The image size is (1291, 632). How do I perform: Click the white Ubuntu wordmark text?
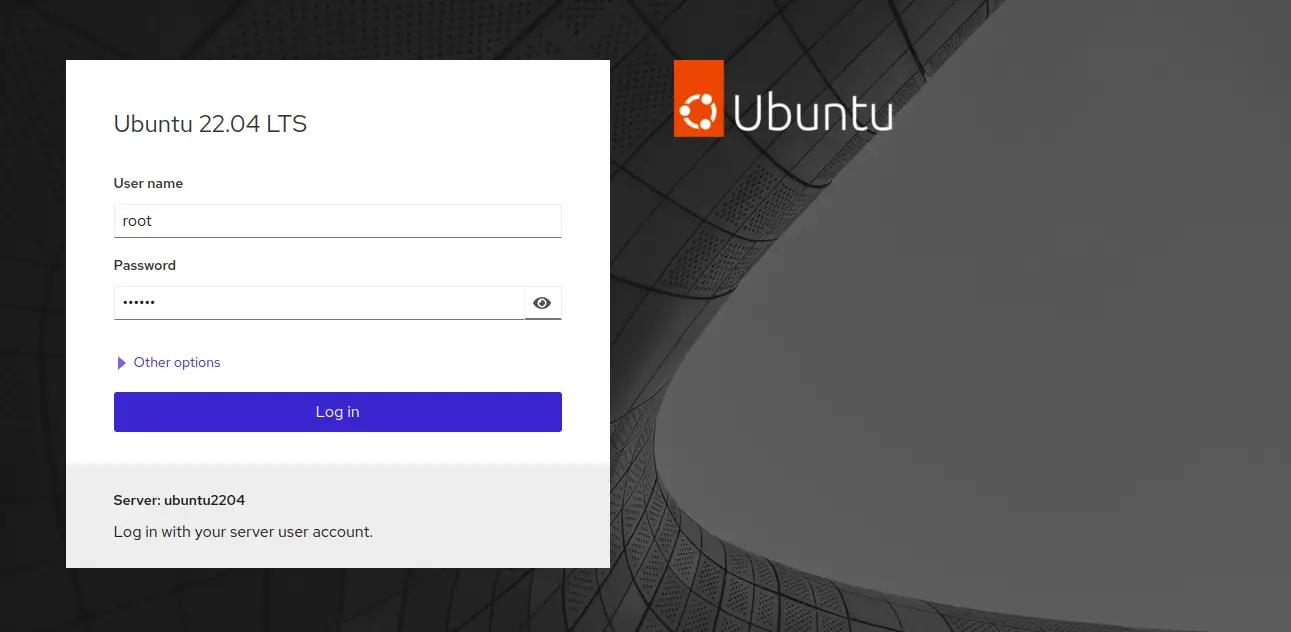pos(813,113)
